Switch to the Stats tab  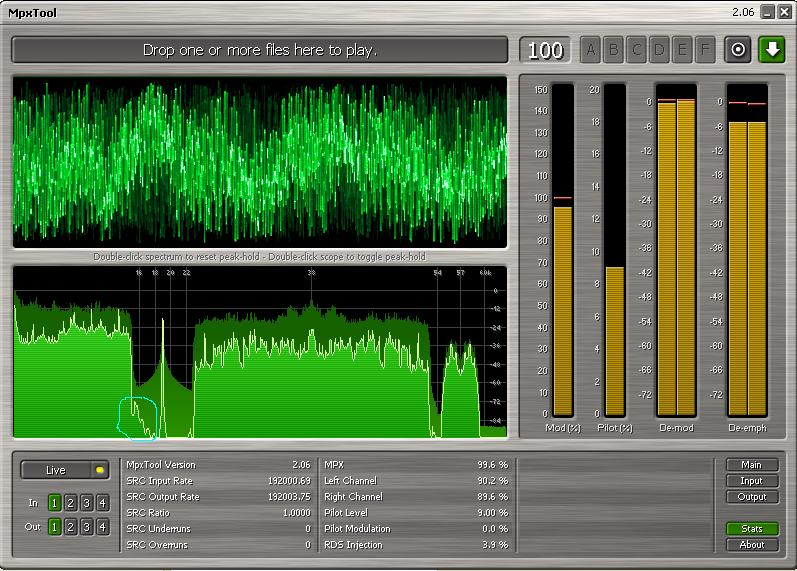752,529
